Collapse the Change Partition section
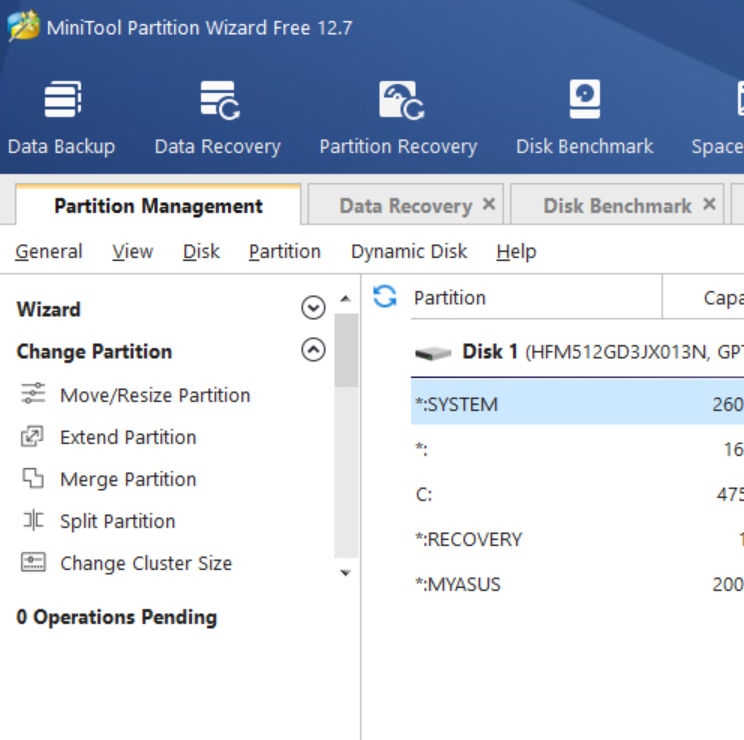The width and height of the screenshot is (744, 740). tap(313, 350)
